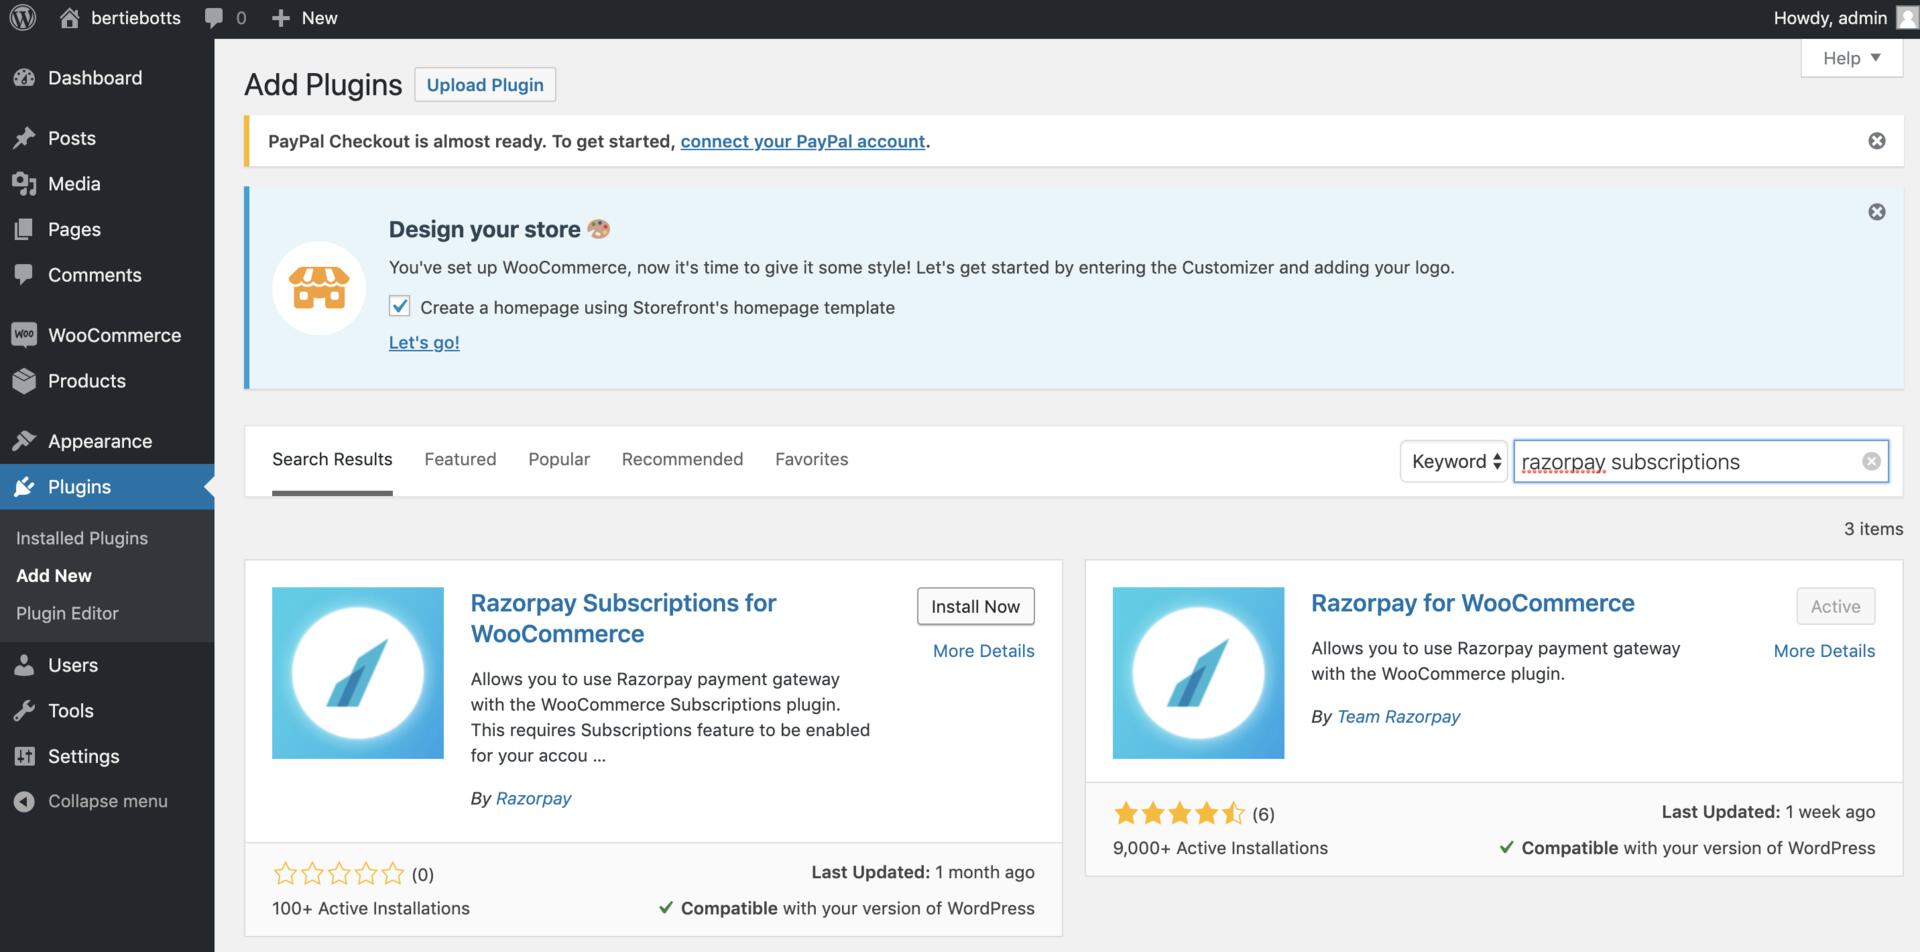The width and height of the screenshot is (1920, 952).
Task: Open the comments bubble icon in admin bar
Action: tap(214, 18)
